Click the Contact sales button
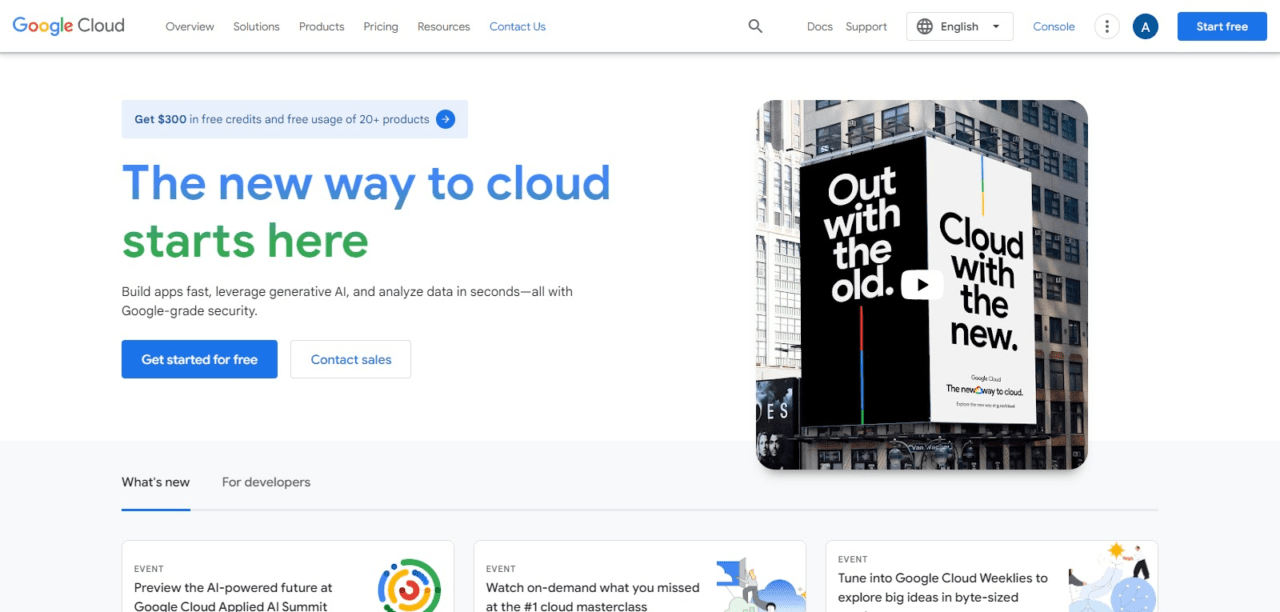 351,359
